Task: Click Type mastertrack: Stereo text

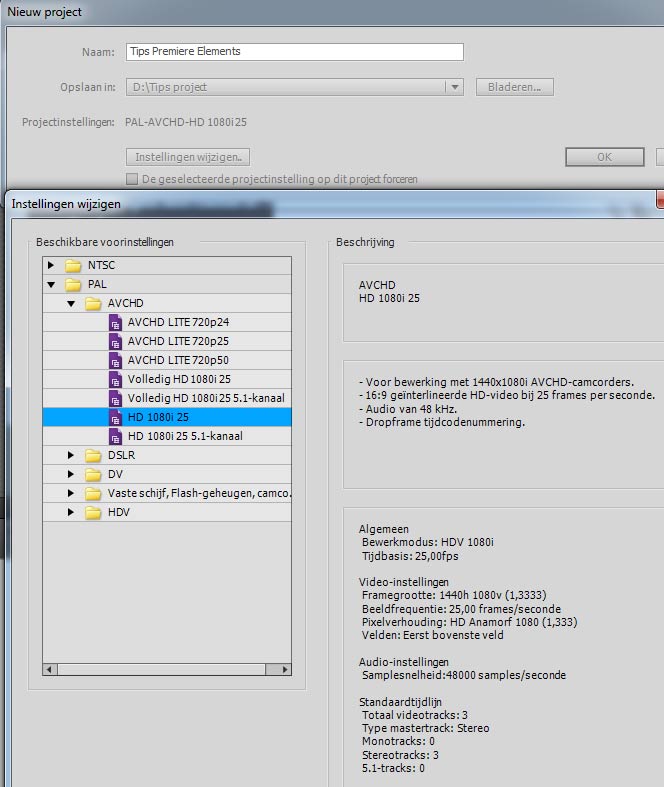Action: [x=426, y=728]
